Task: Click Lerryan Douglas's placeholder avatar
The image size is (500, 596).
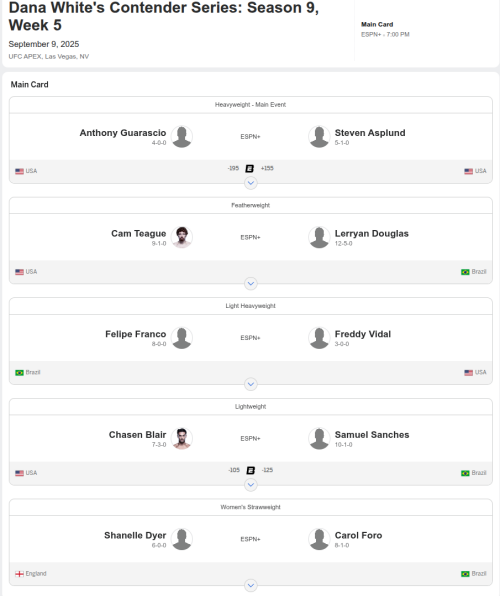Action: (x=319, y=237)
